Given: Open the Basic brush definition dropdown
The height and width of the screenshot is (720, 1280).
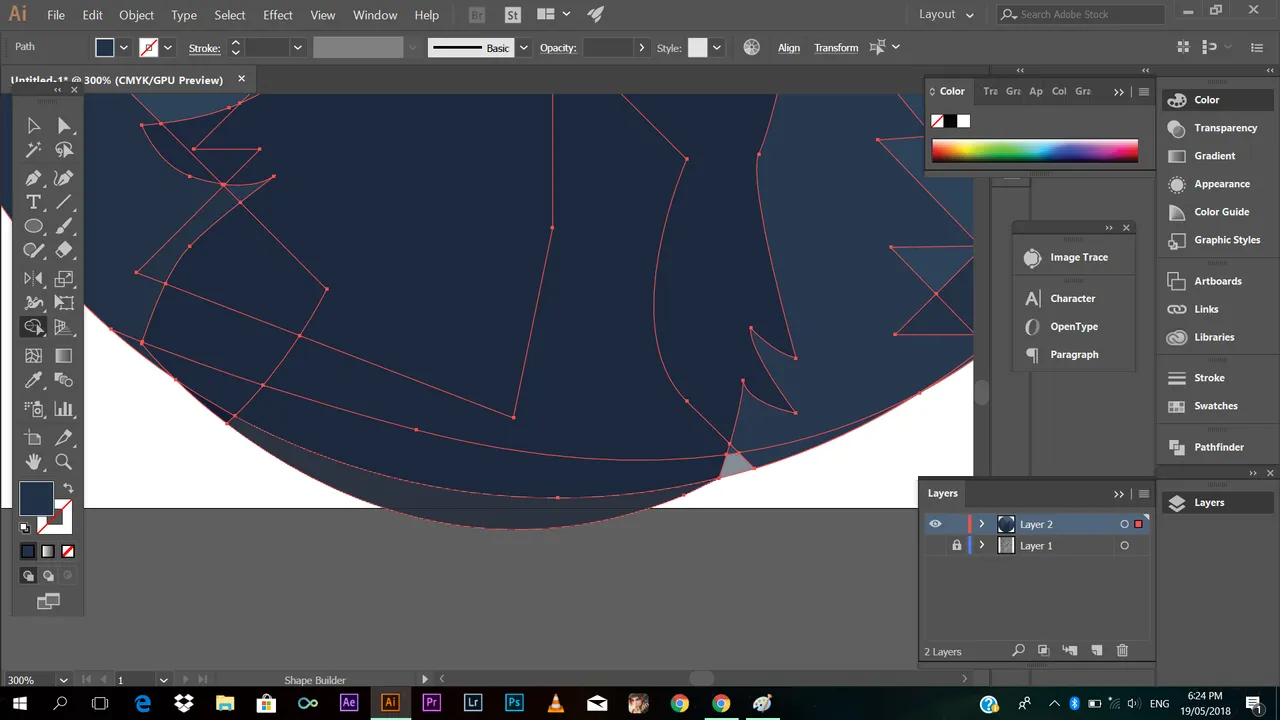Looking at the screenshot, I should click(x=523, y=47).
